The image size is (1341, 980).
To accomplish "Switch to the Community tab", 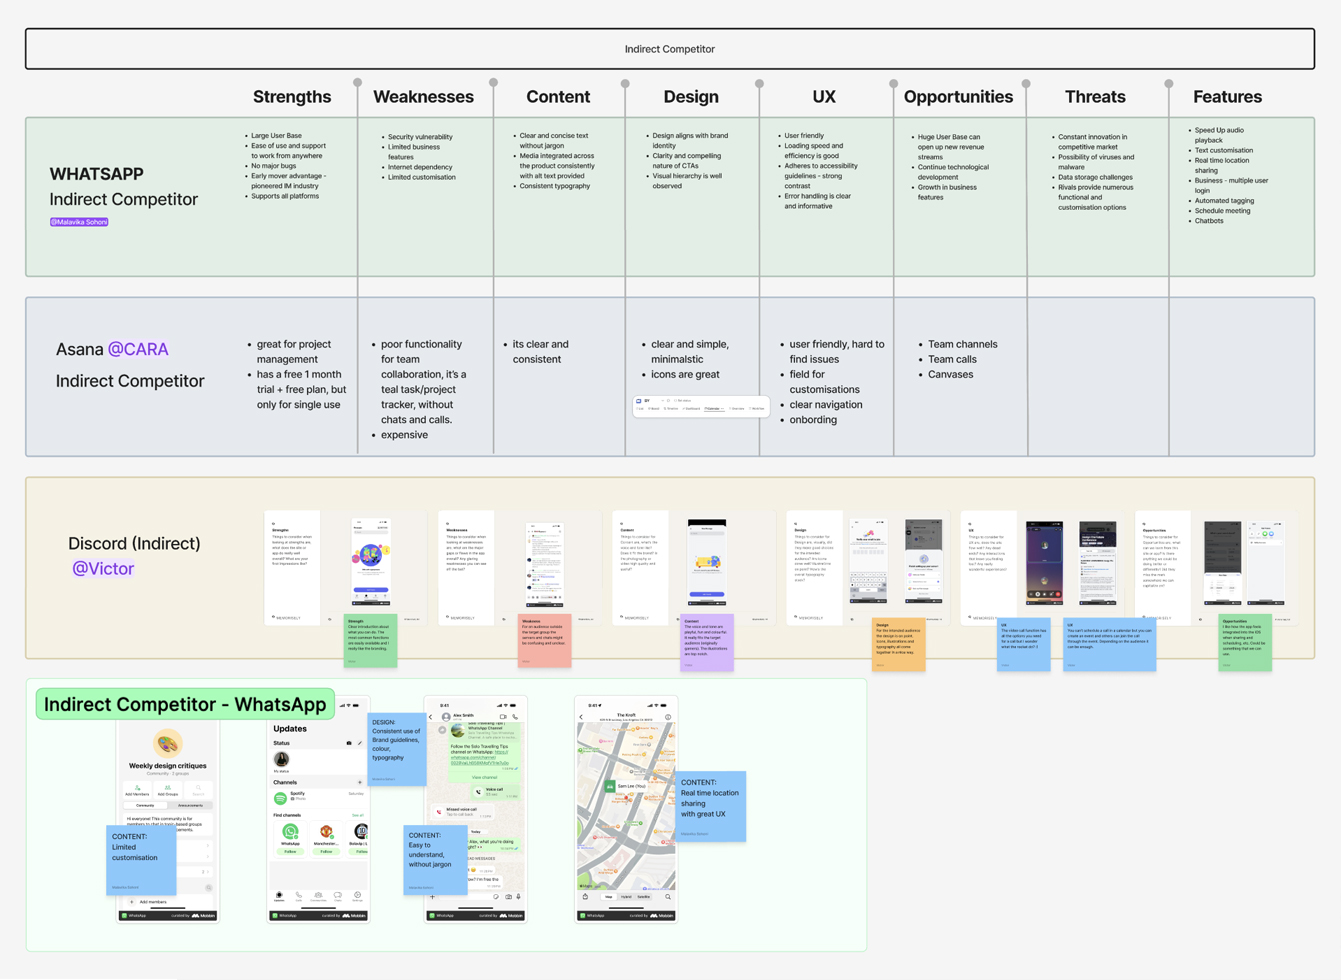I will pyautogui.click(x=146, y=805).
